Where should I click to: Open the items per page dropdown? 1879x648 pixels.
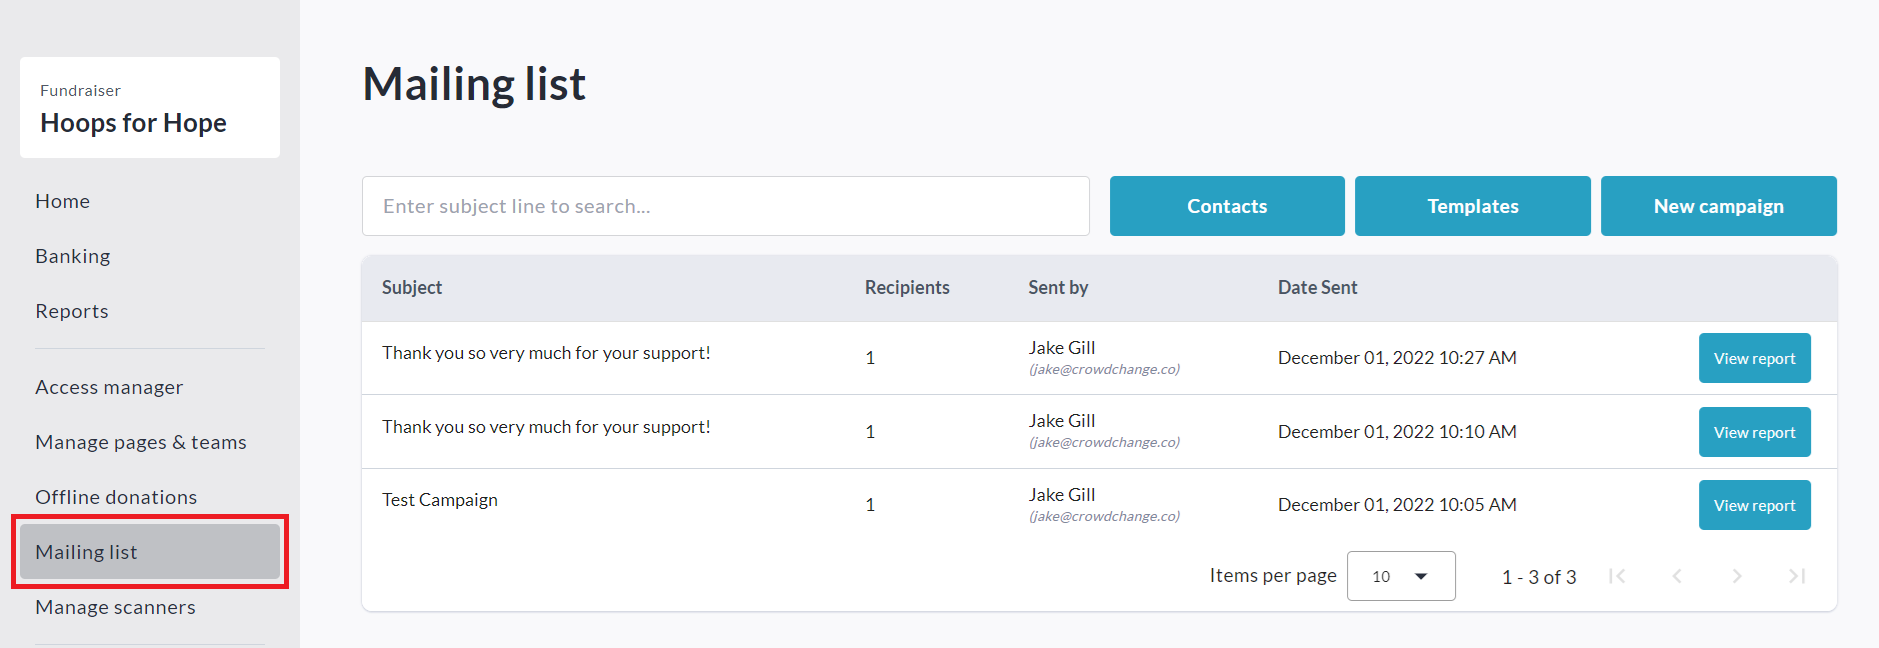(x=1400, y=576)
